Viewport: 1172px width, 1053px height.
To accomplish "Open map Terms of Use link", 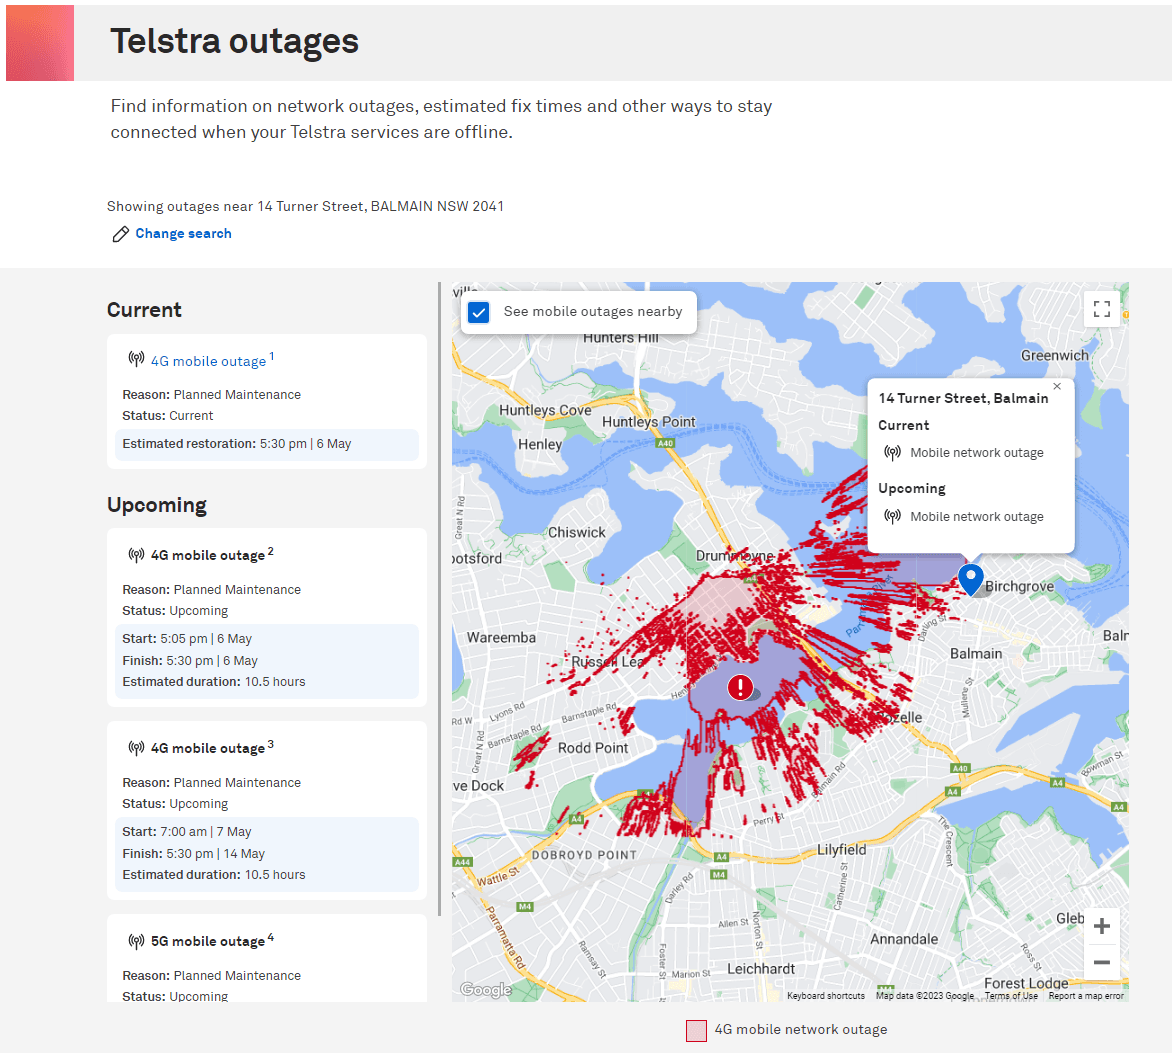I will 1011,995.
